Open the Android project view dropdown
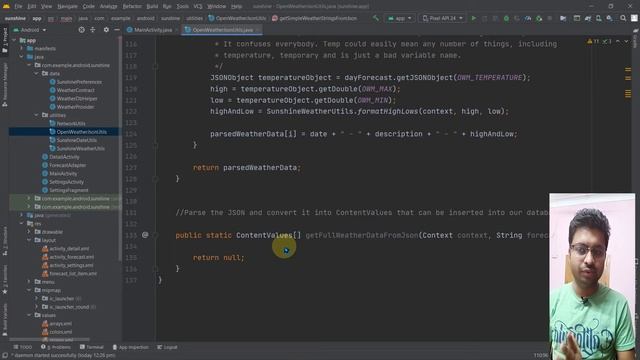The height and width of the screenshot is (360, 640). (x=30, y=30)
